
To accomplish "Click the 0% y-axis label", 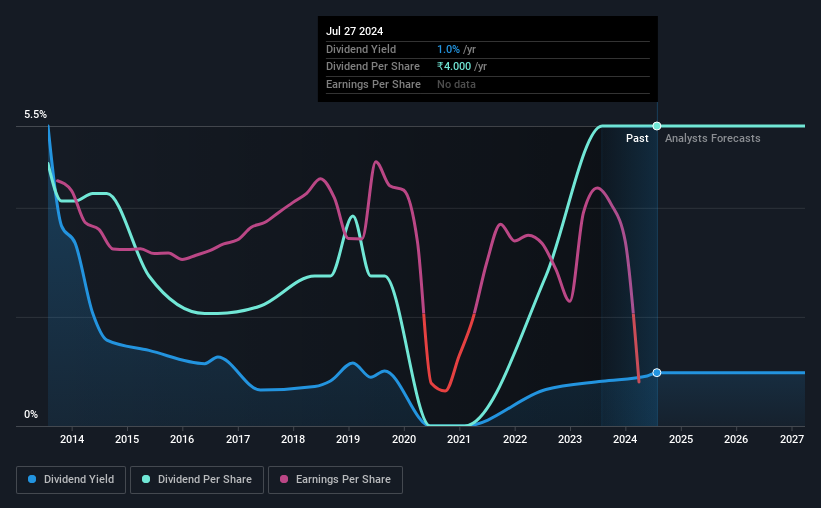I will point(31,414).
